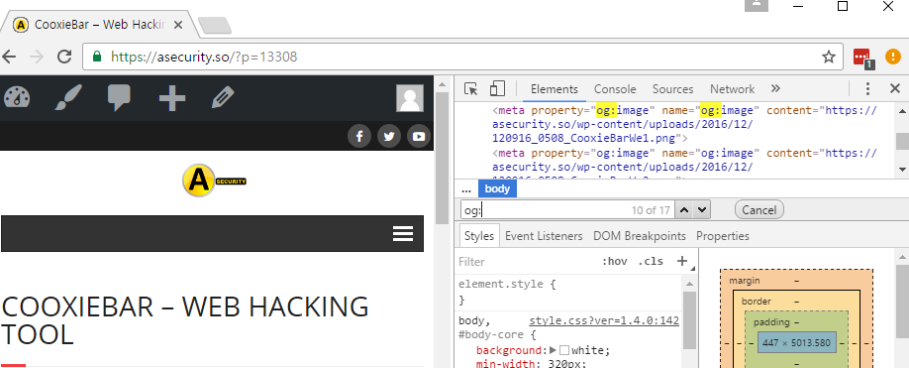Close the DevTools panel
Viewport: 909px width, 368px height.
895,89
